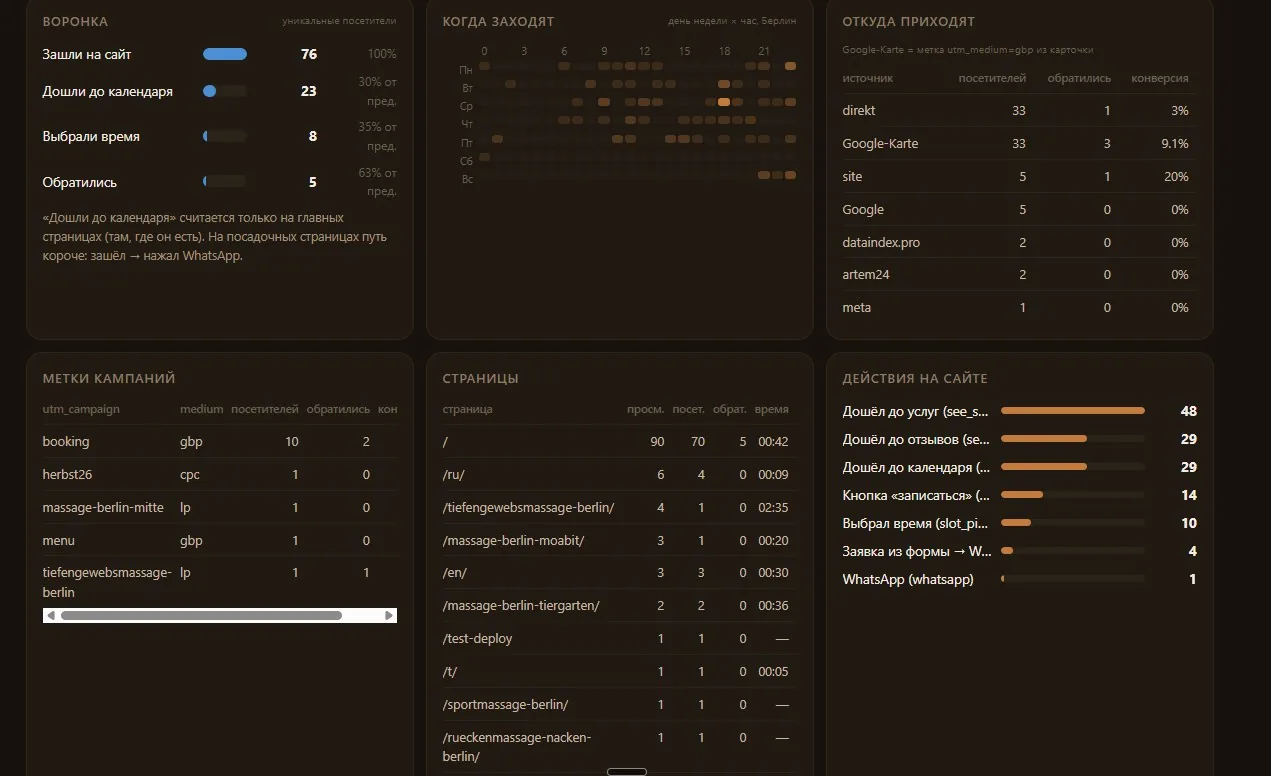Click the brightest heatmap cell in the Ср row
The width and height of the screenshot is (1271, 776).
click(724, 102)
